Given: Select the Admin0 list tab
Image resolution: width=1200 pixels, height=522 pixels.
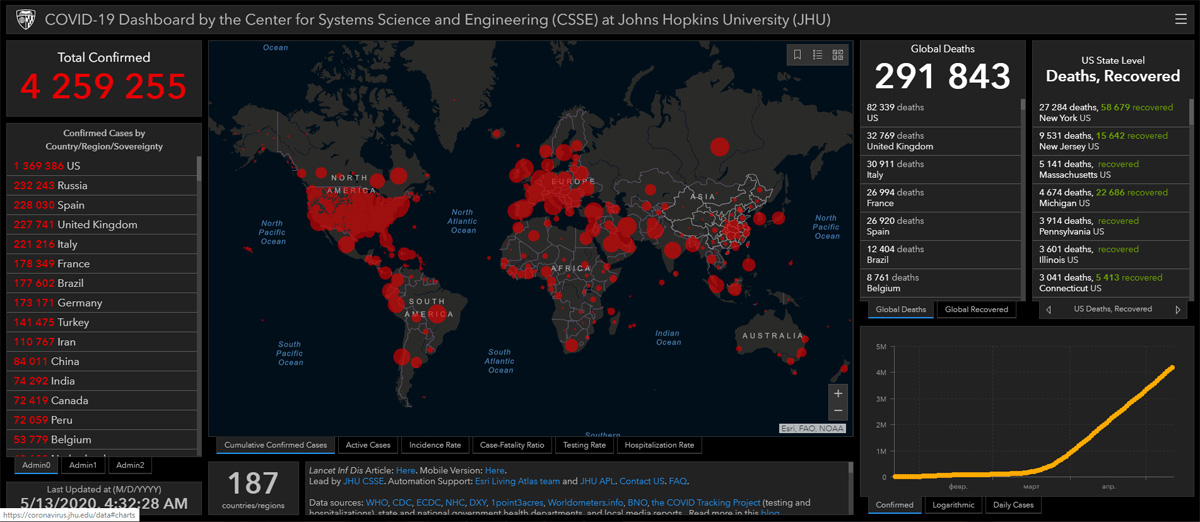Looking at the screenshot, I should pos(36,465).
